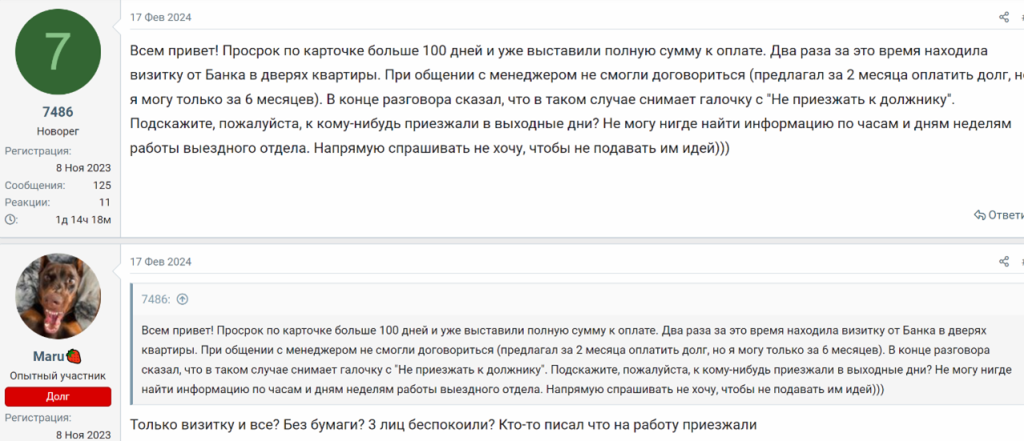The image size is (1024, 441).
Task: Click the reactions count 11
Action: [x=104, y=202]
